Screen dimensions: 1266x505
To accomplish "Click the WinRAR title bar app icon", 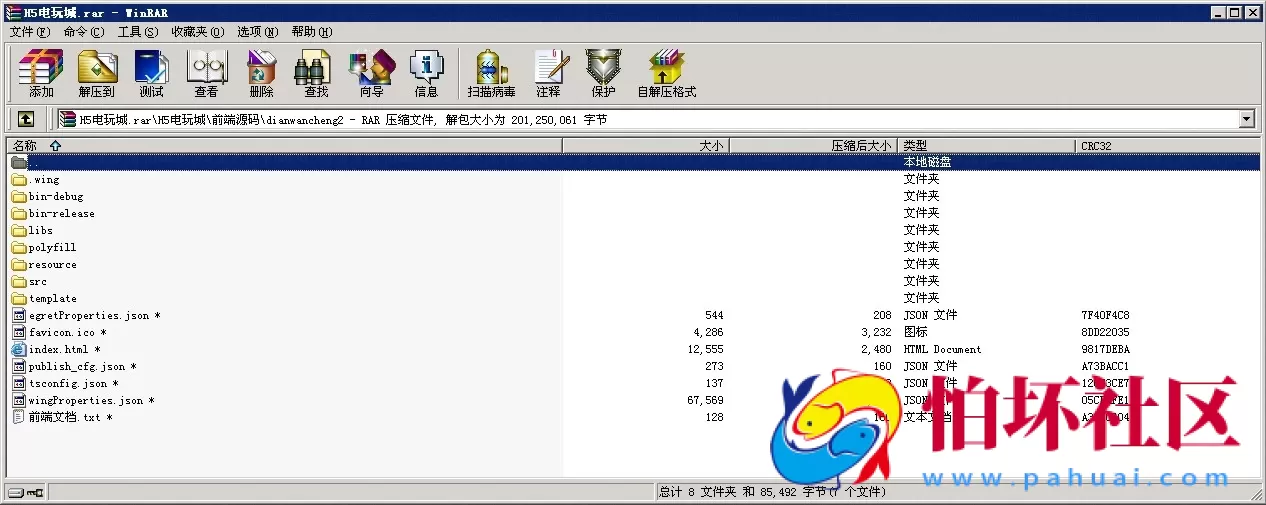I will 12,12.
